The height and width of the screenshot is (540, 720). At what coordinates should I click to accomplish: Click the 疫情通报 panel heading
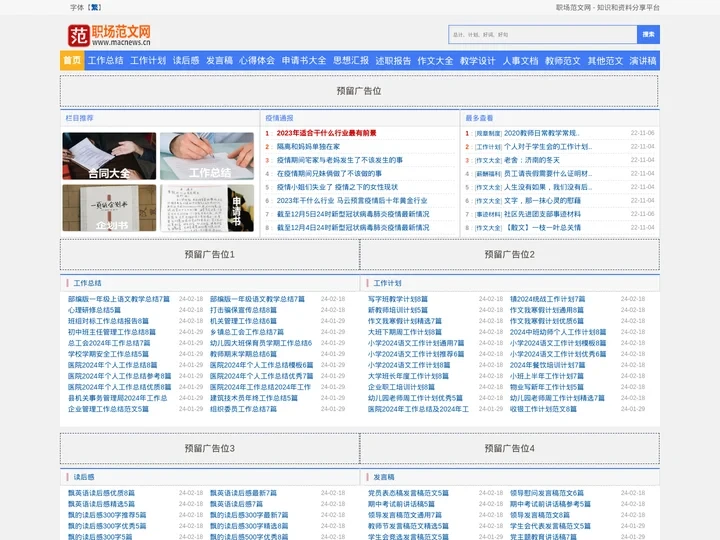(x=280, y=118)
